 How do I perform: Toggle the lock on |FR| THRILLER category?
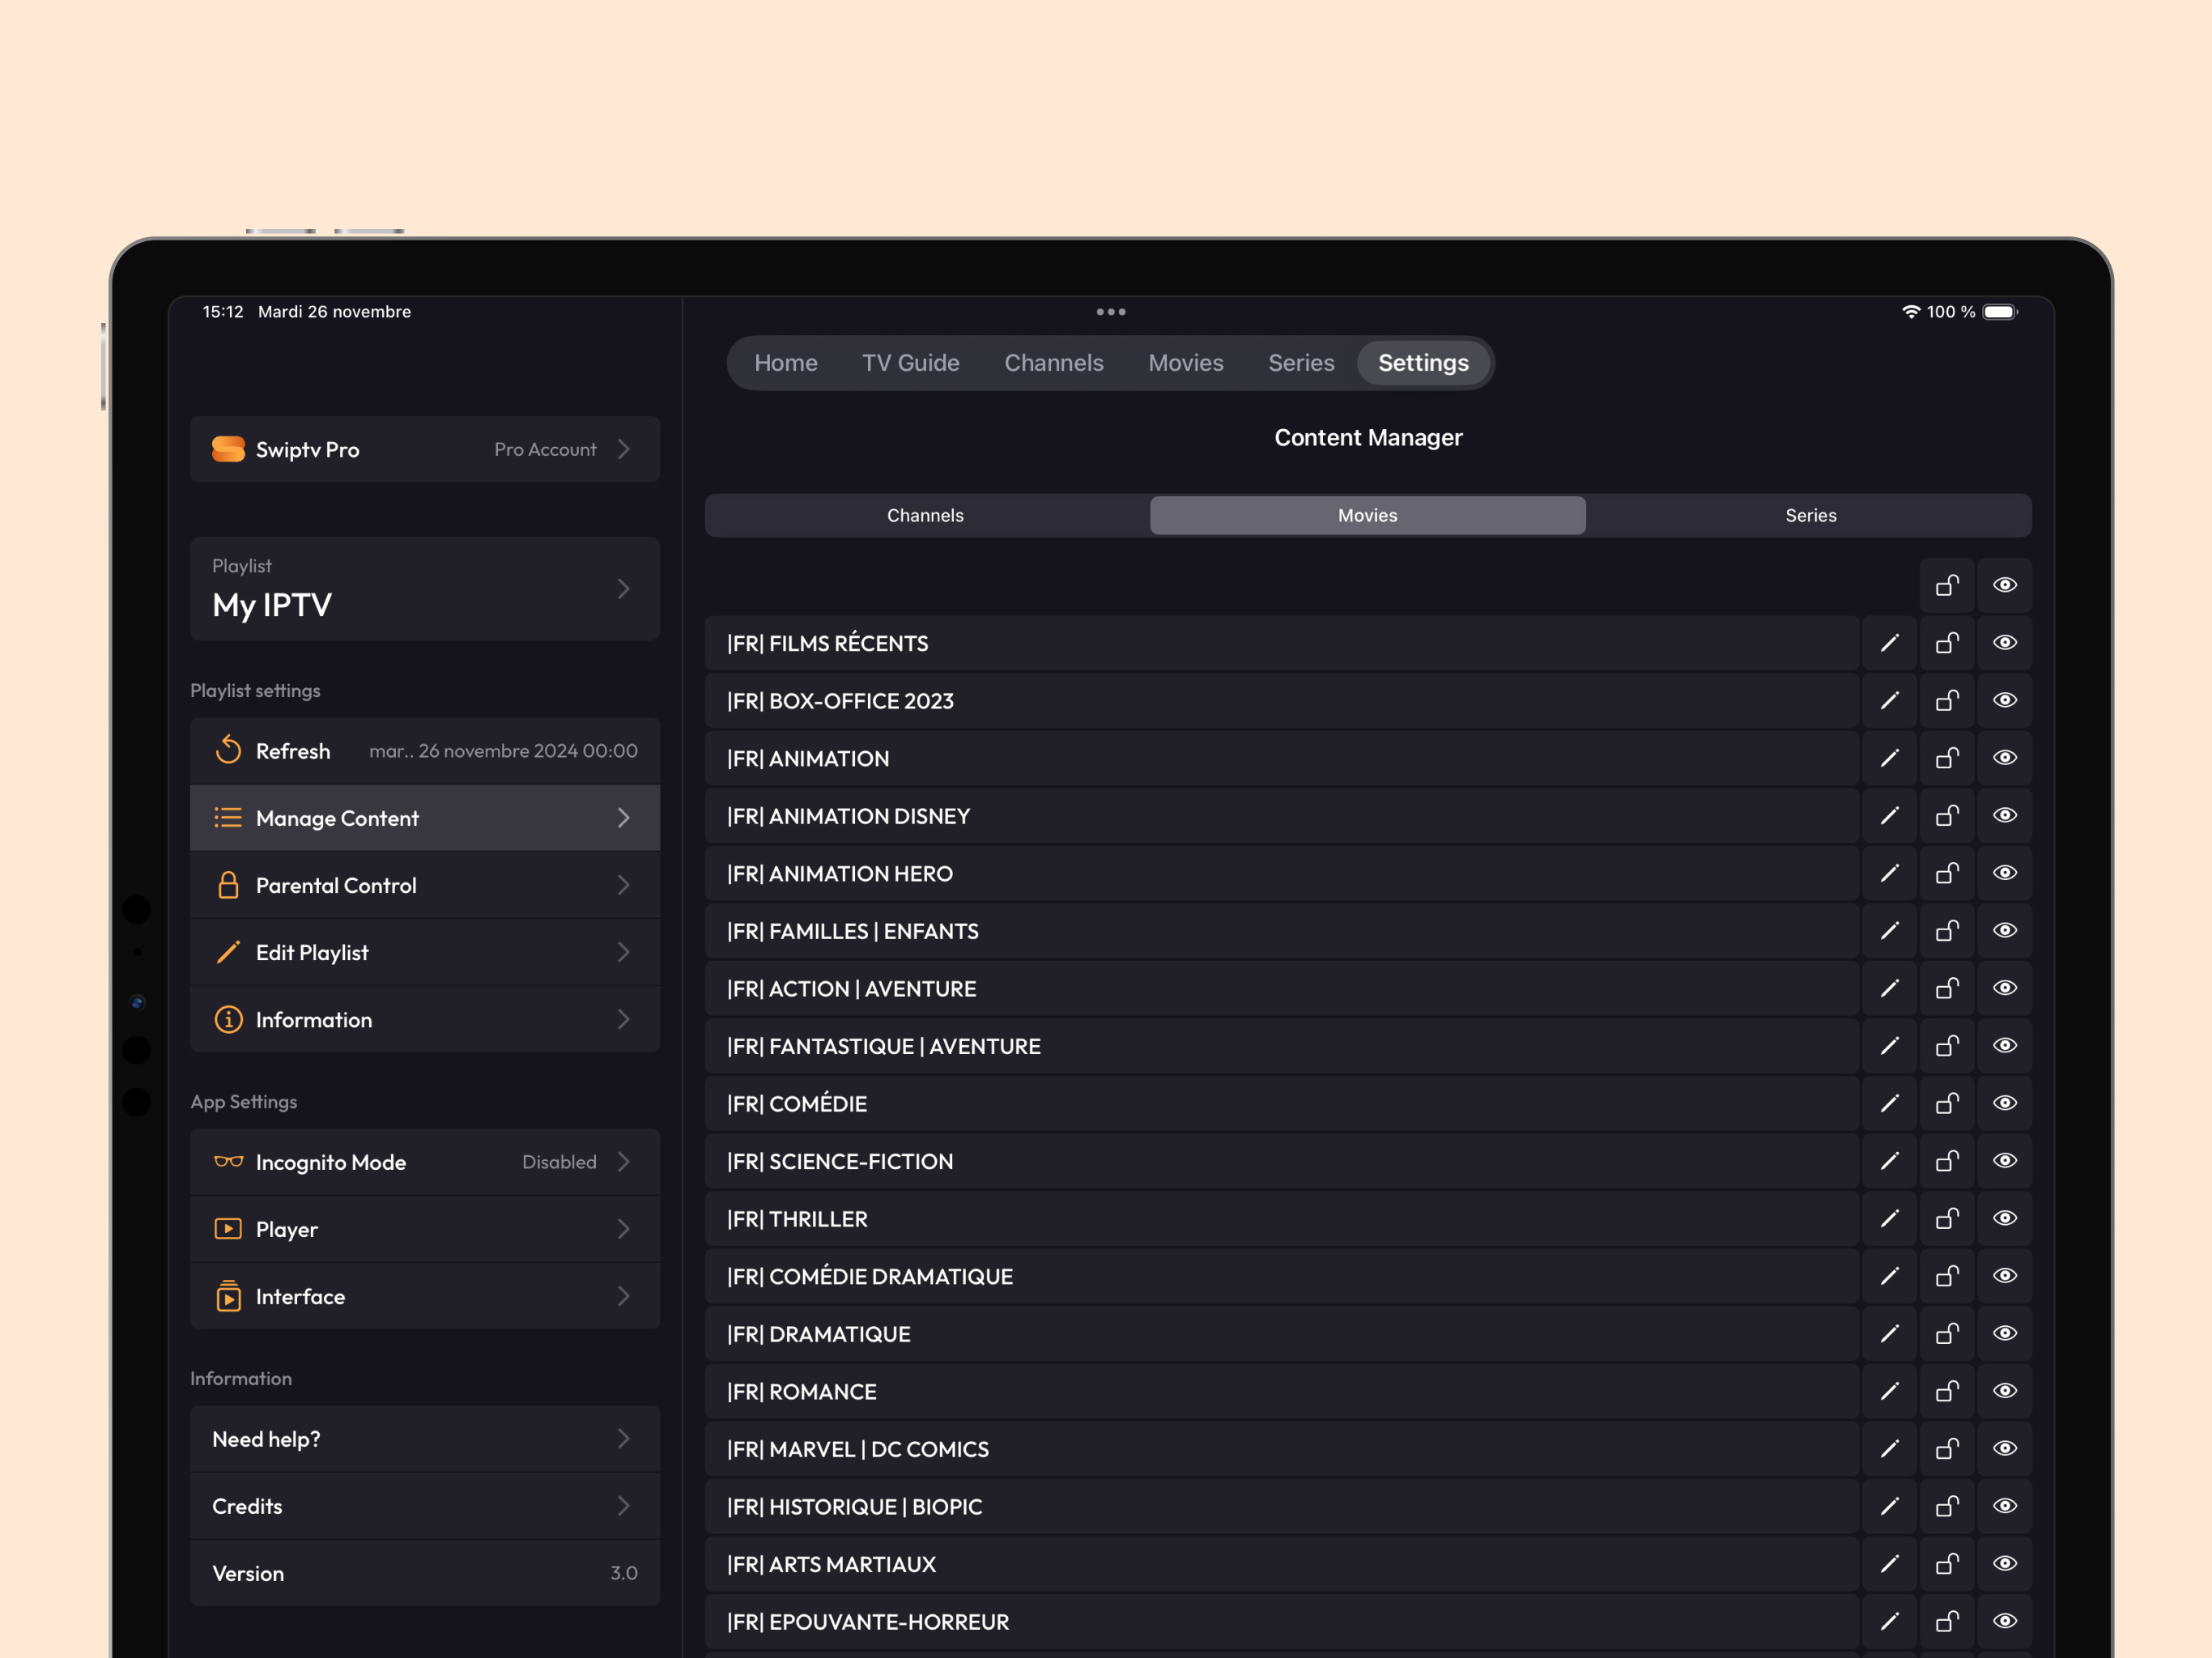click(1946, 1218)
